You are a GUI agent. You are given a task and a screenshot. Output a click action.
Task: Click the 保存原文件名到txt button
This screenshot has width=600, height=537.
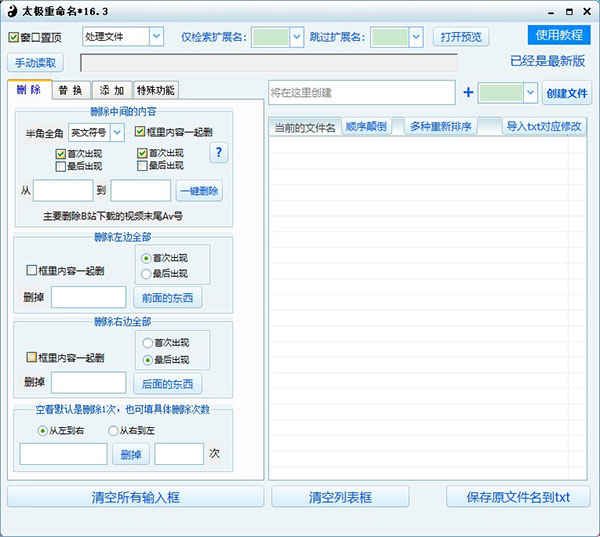point(518,497)
